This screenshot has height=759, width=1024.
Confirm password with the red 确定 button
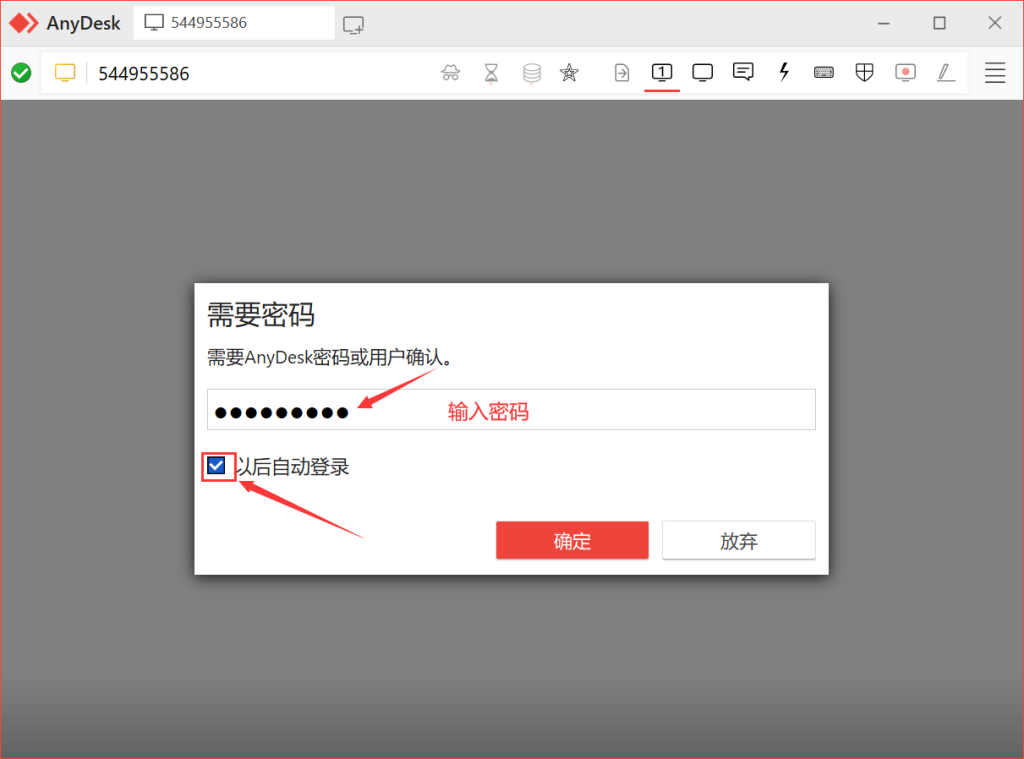pos(572,540)
